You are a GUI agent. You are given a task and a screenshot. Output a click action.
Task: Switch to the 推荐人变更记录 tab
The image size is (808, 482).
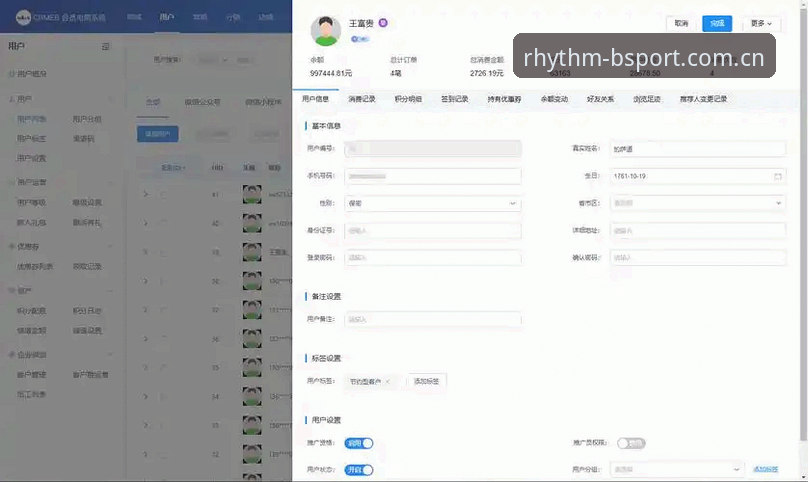pyautogui.click(x=703, y=99)
